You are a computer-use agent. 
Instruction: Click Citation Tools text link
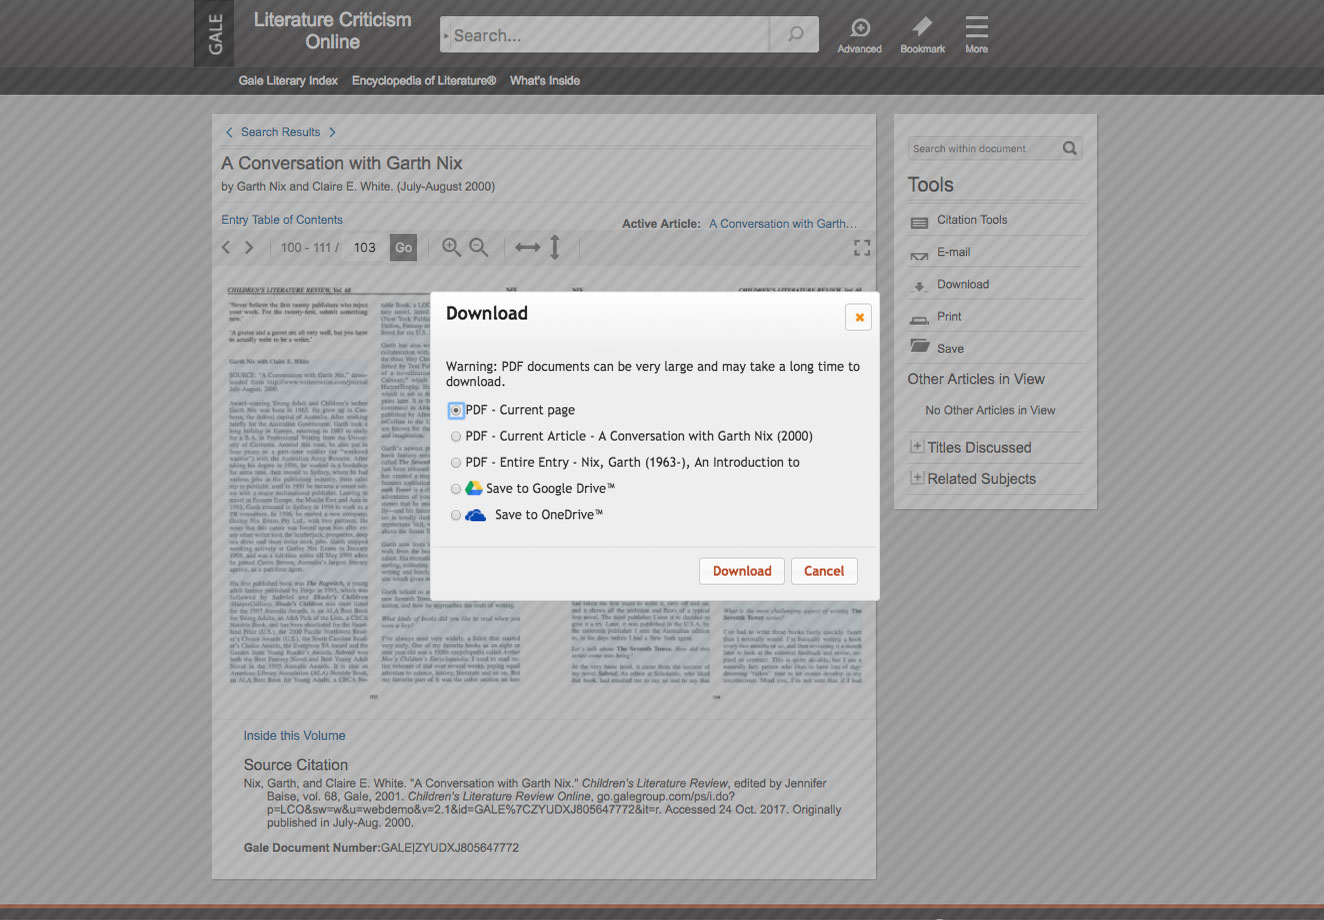[972, 220]
